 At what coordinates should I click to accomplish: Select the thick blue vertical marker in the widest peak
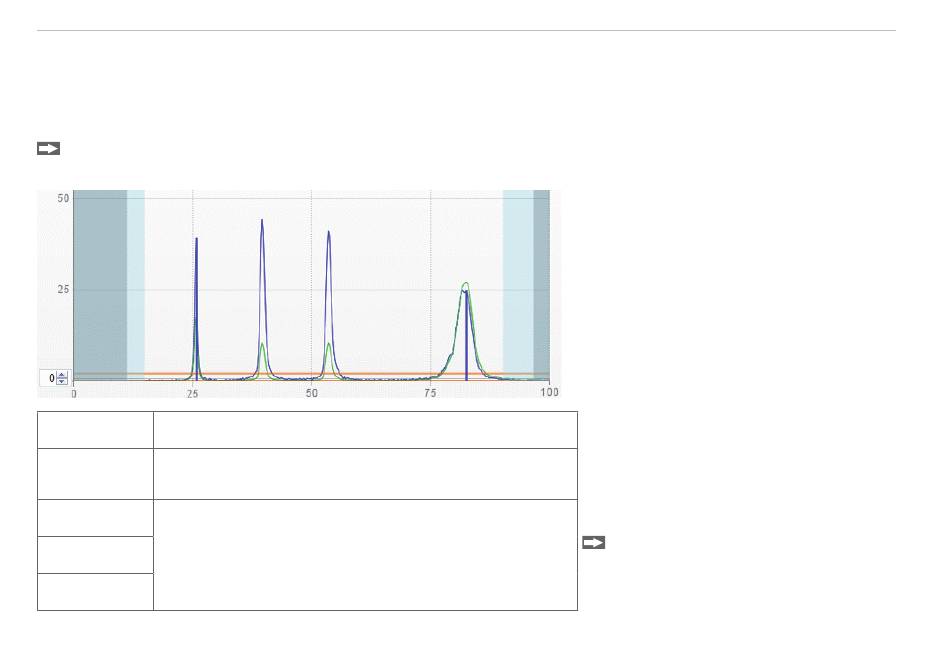pos(466,335)
